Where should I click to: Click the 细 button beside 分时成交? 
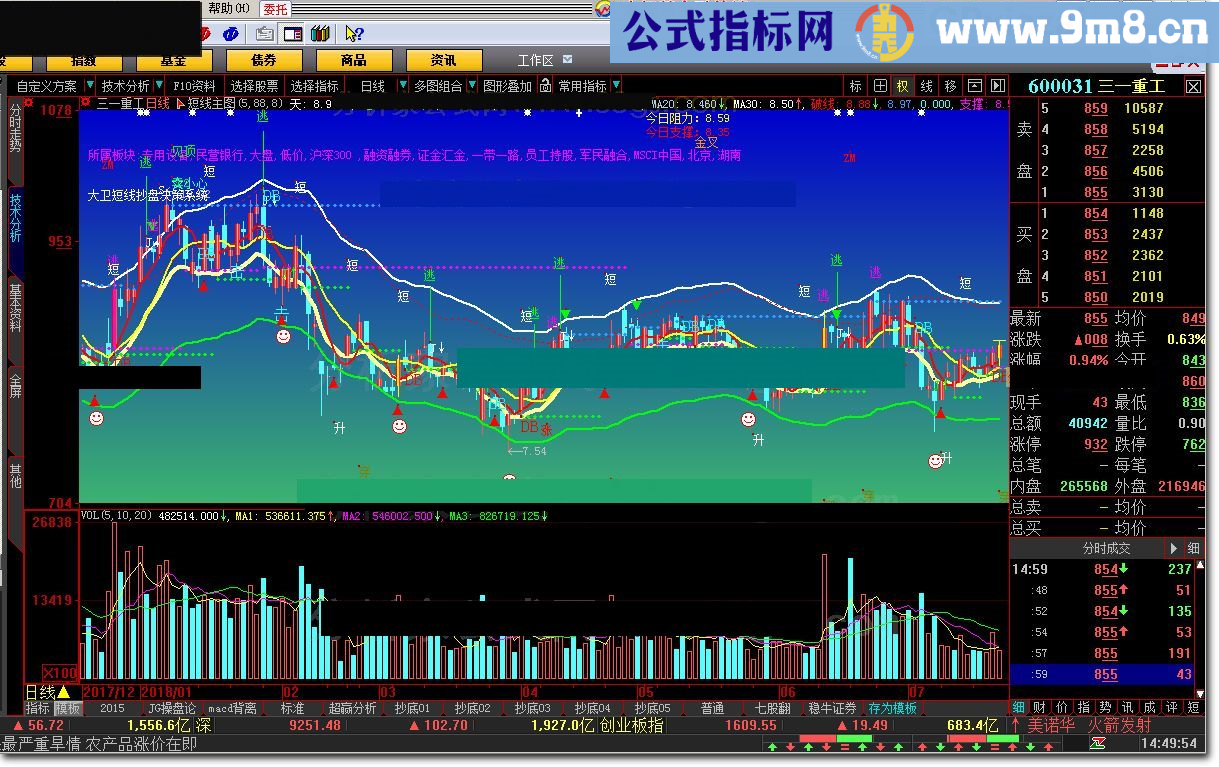[1193, 549]
